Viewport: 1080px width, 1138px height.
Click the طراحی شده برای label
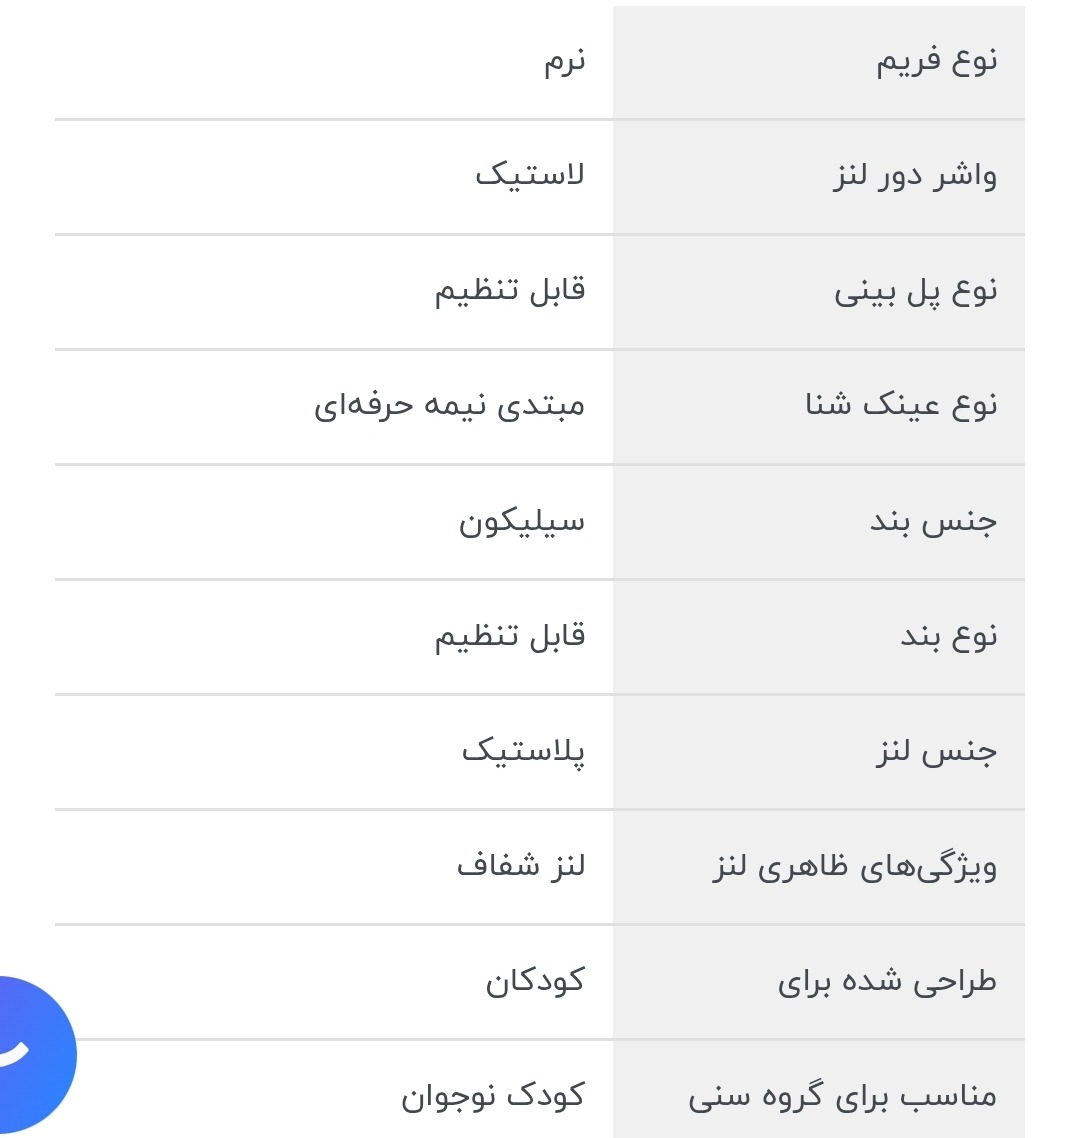[x=887, y=982]
